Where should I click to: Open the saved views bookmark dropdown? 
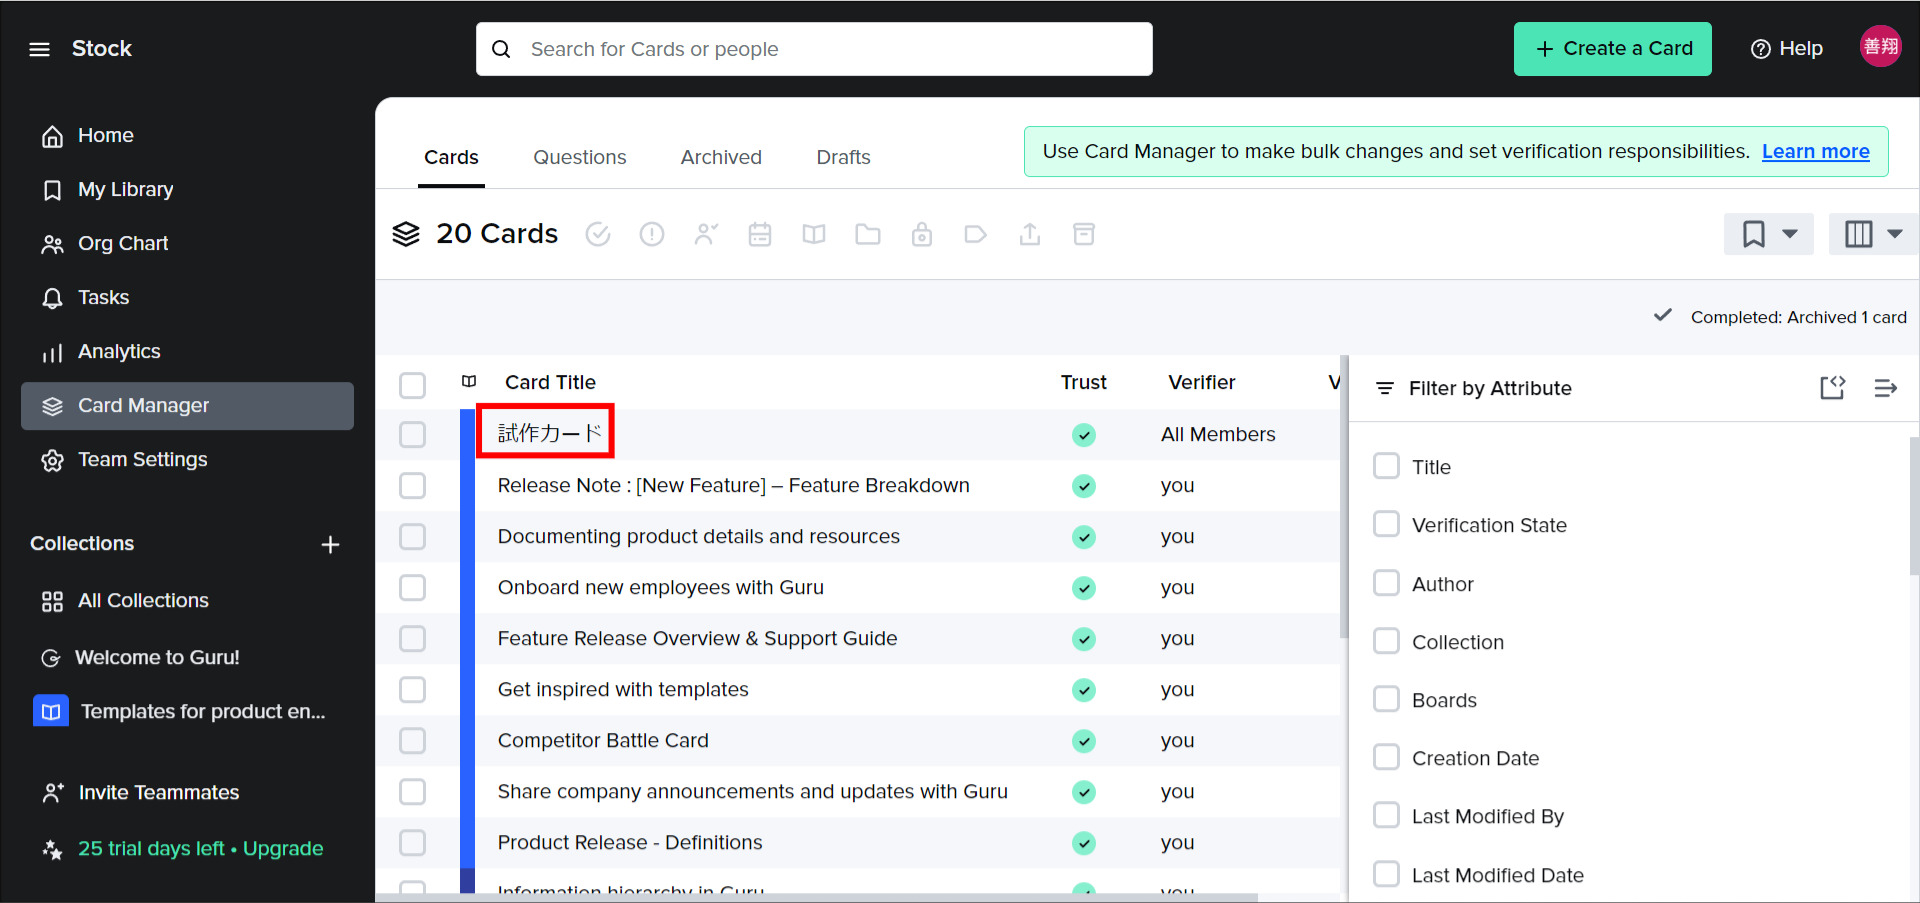(1768, 234)
